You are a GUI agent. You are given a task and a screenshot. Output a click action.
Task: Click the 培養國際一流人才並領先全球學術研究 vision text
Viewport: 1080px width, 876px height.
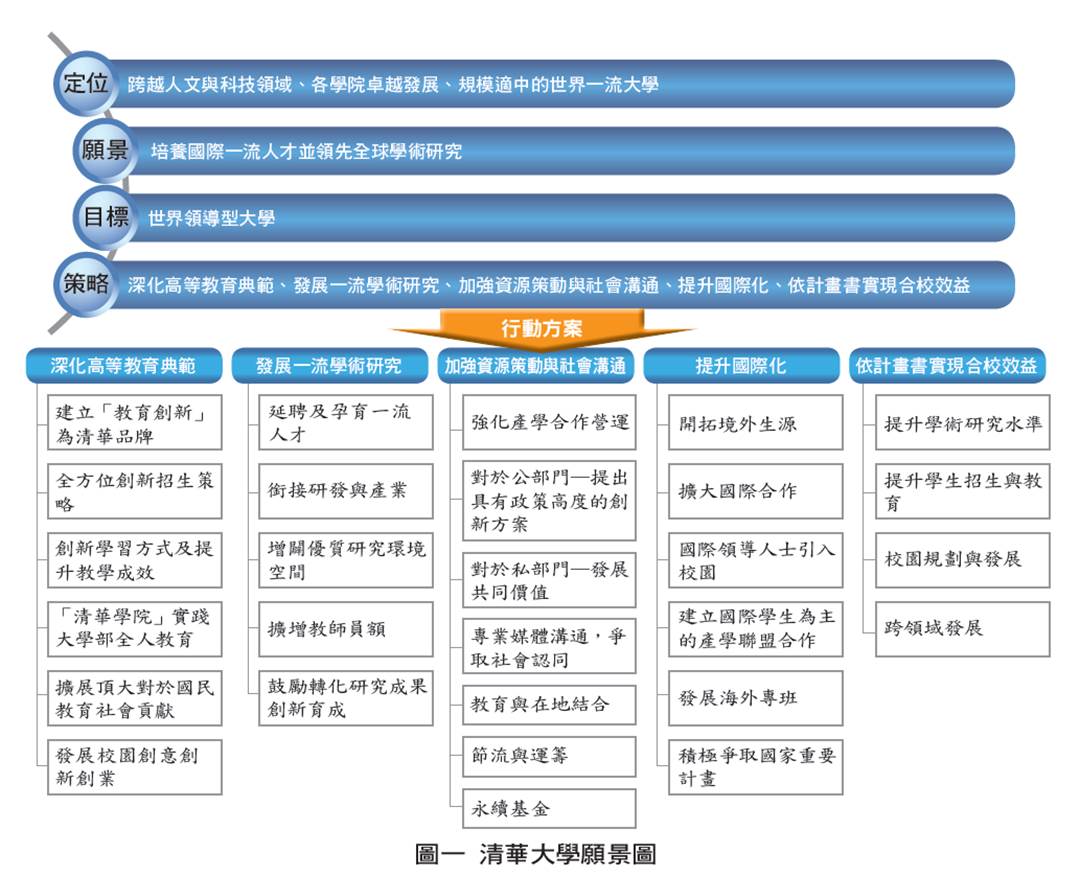coord(307,152)
